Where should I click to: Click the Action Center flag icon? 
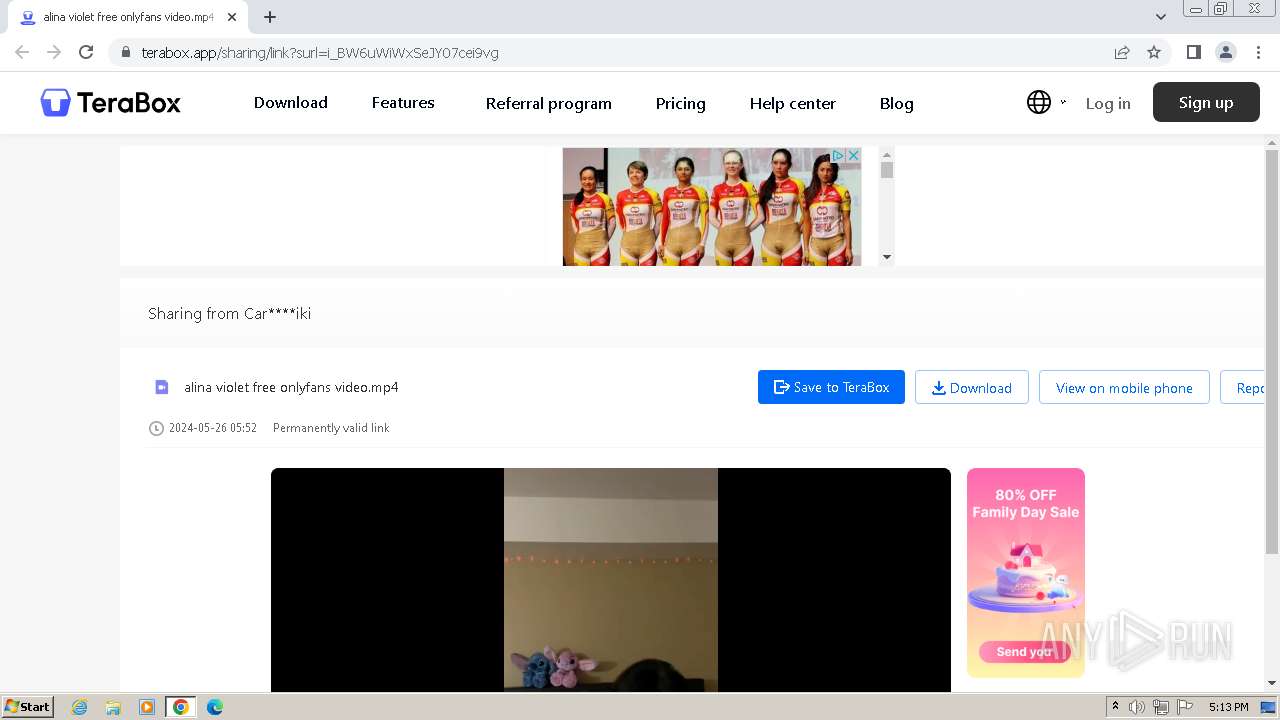(1185, 707)
